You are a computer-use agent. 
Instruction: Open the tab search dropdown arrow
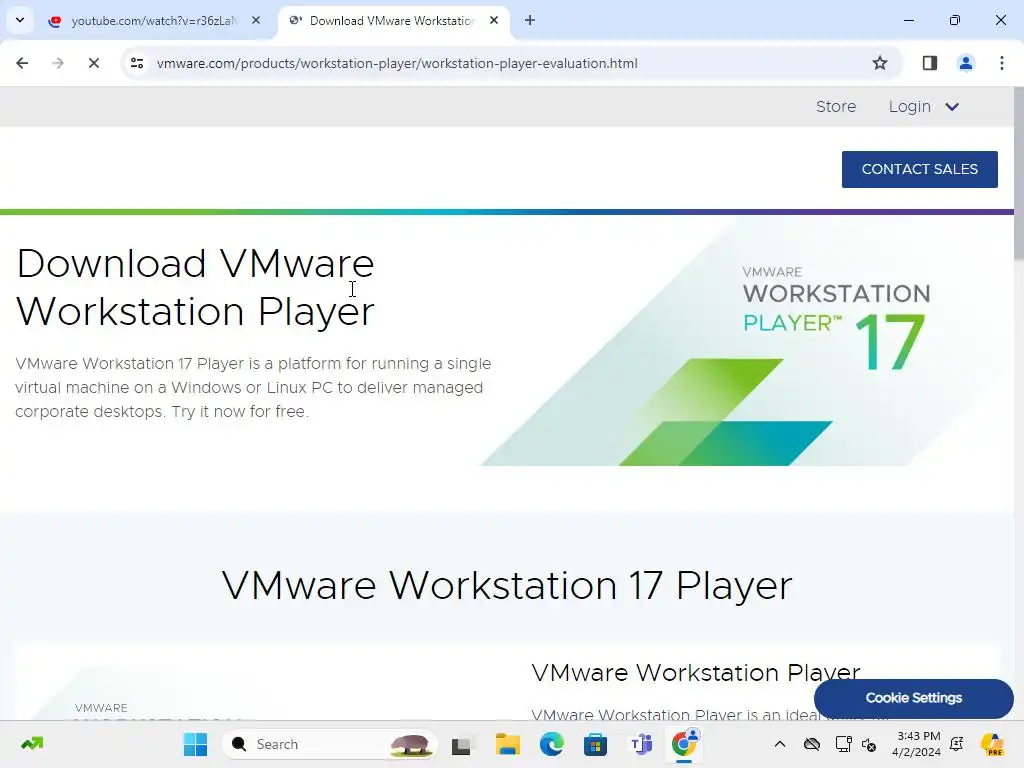tap(20, 20)
